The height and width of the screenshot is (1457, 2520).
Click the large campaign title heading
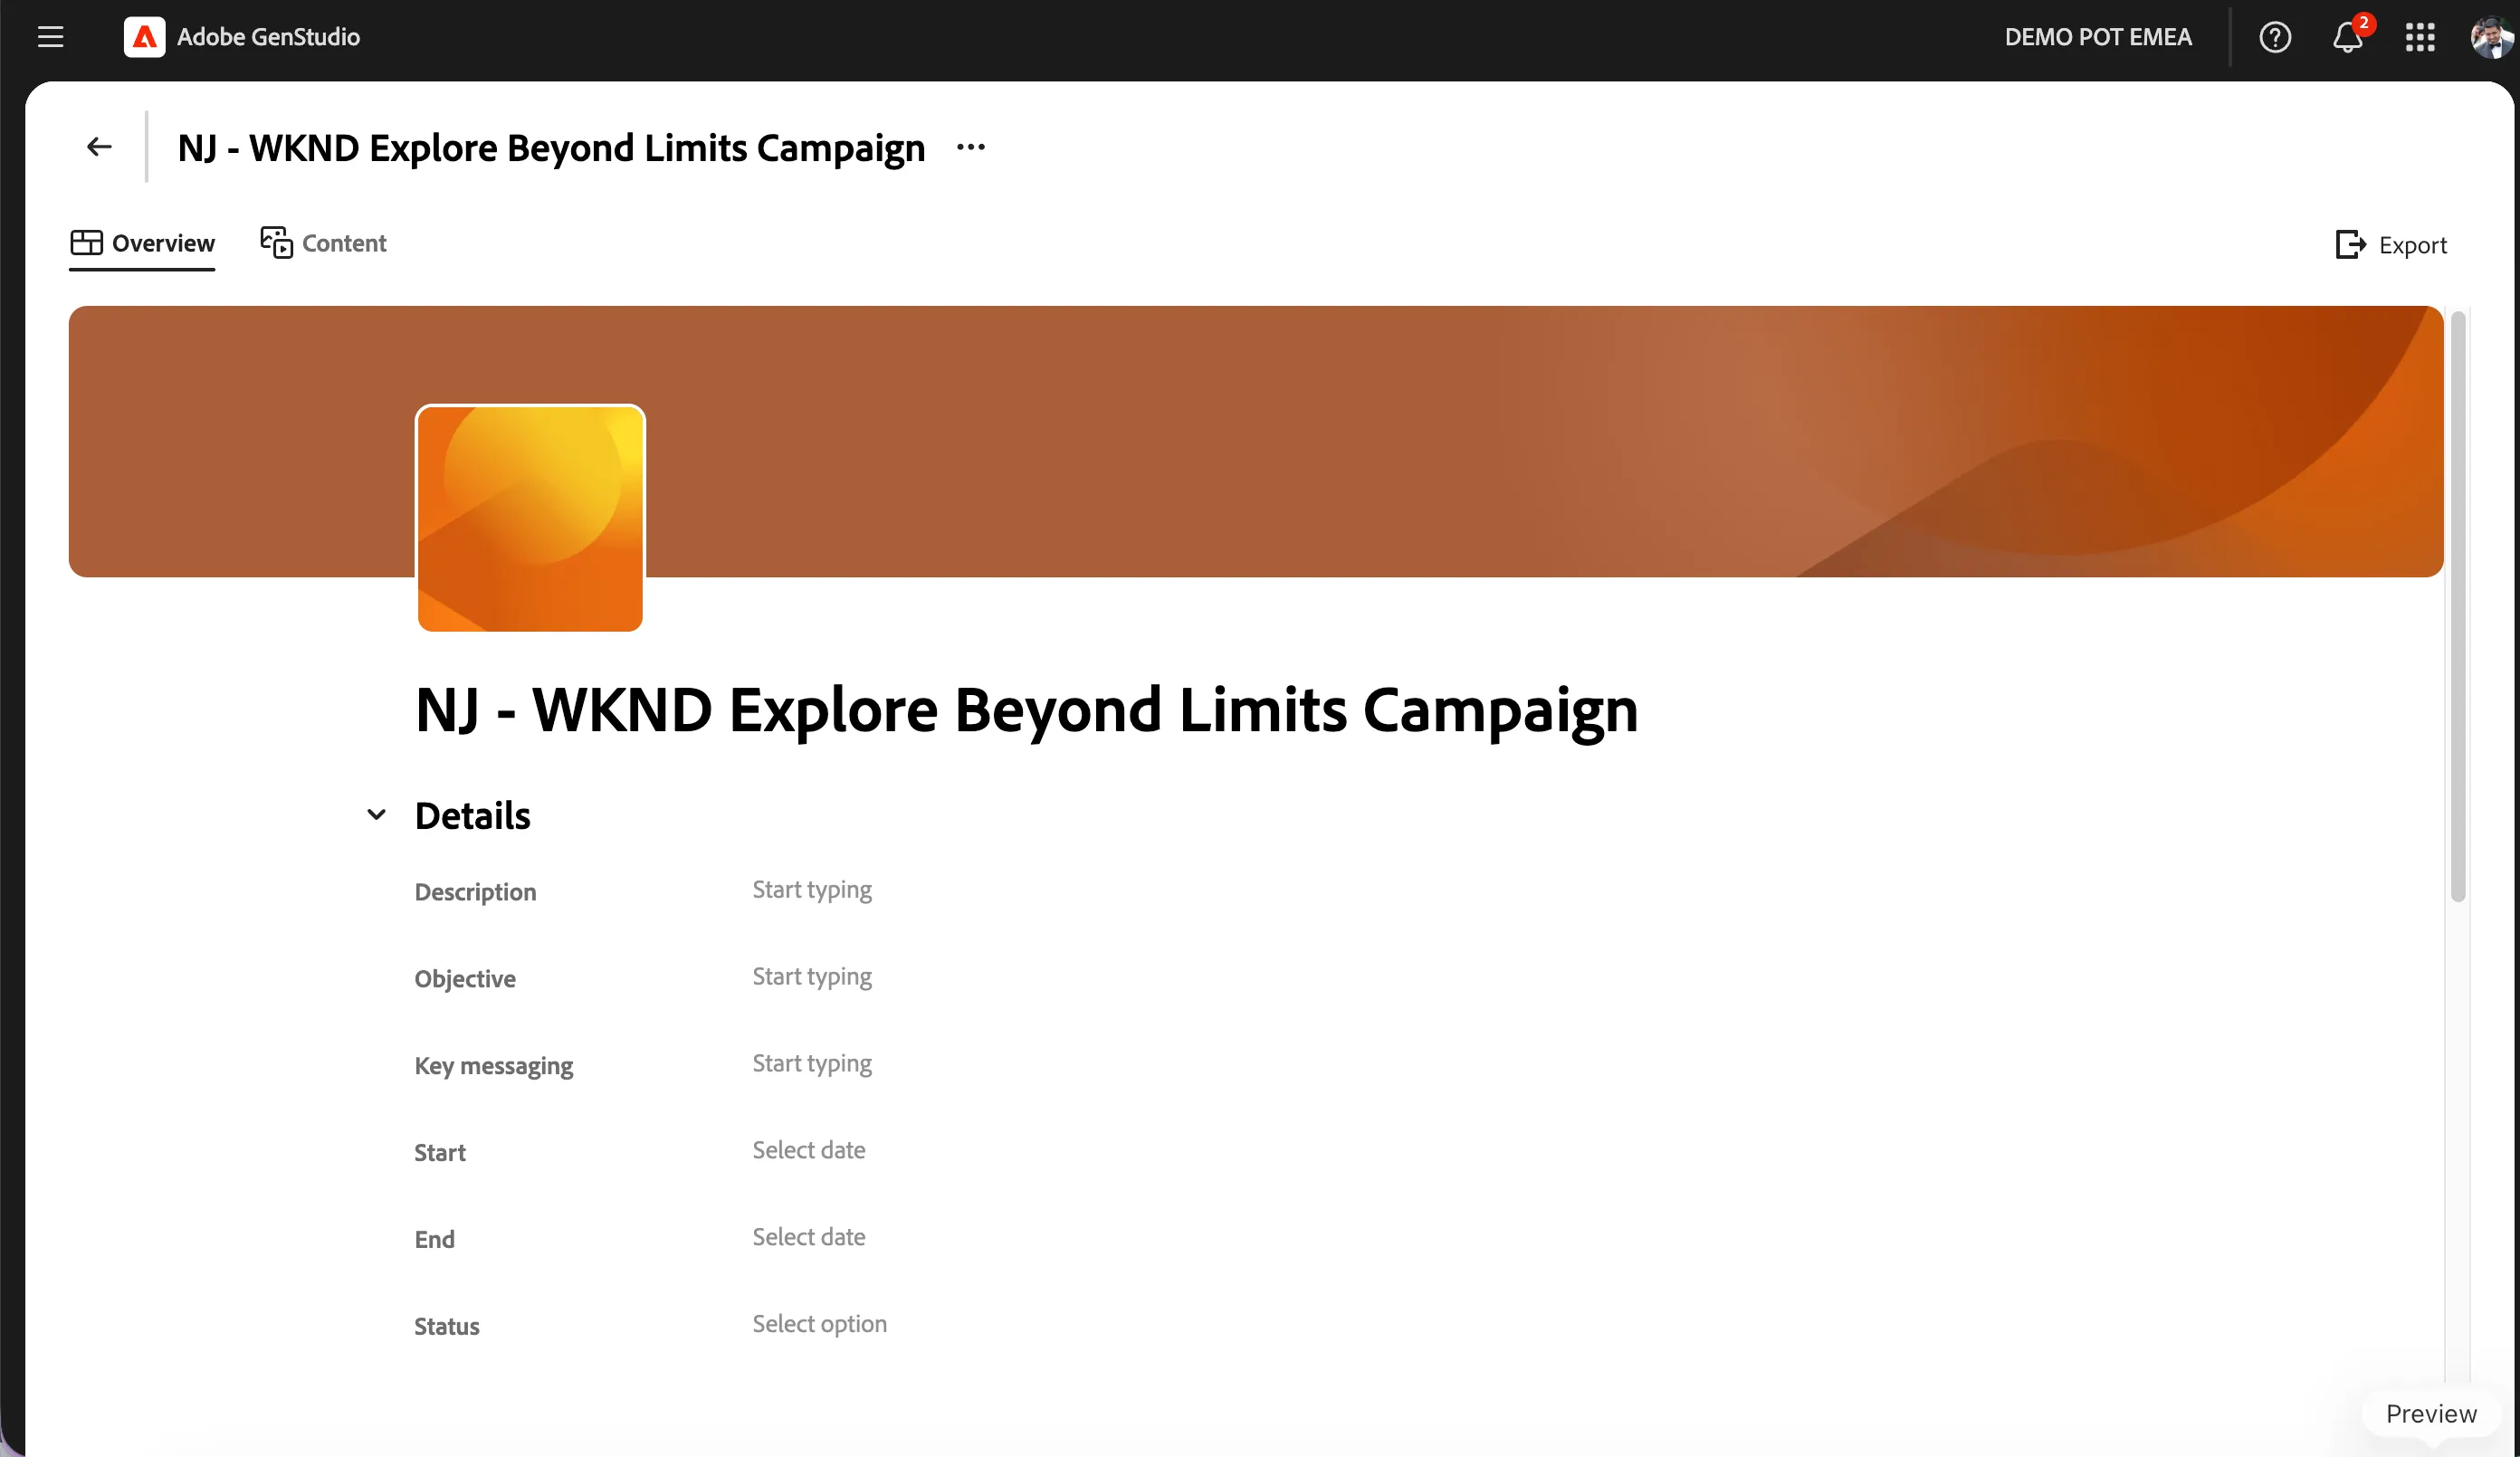[1026, 711]
